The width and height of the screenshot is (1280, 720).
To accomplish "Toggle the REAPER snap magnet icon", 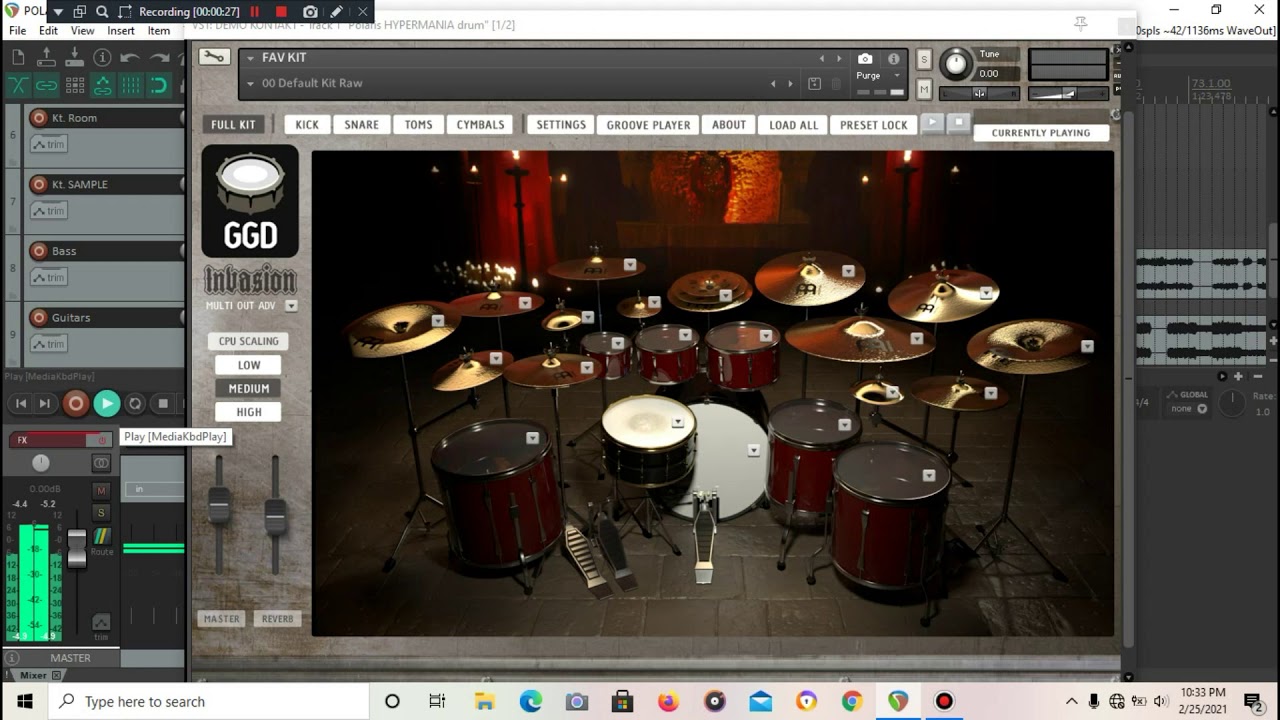I will 159,86.
